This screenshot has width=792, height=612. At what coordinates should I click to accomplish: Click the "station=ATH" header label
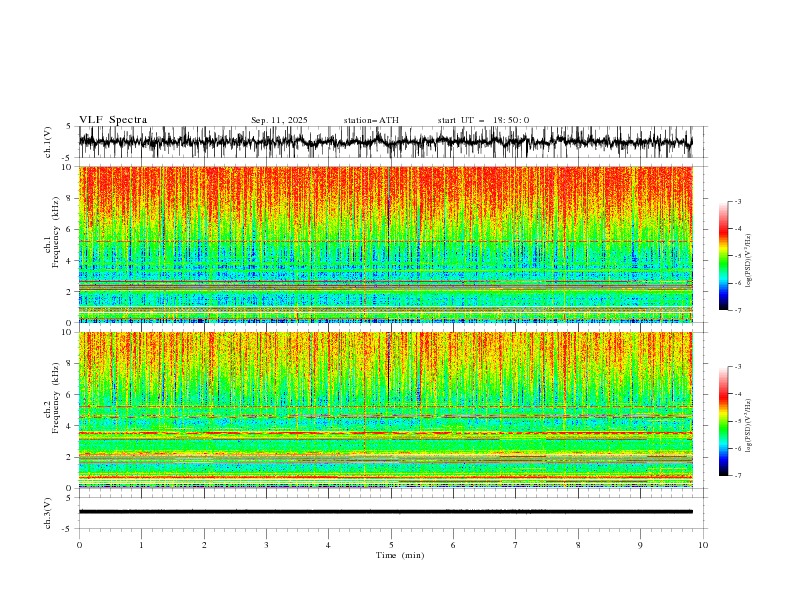point(371,120)
